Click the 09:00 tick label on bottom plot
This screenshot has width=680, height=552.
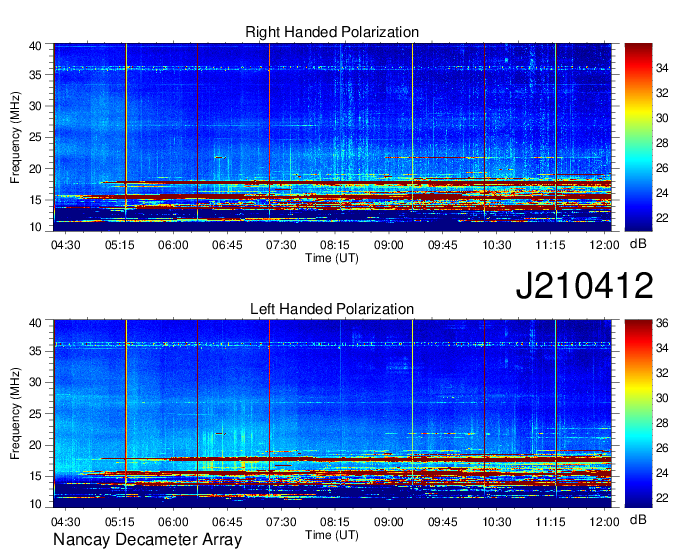[x=389, y=522]
